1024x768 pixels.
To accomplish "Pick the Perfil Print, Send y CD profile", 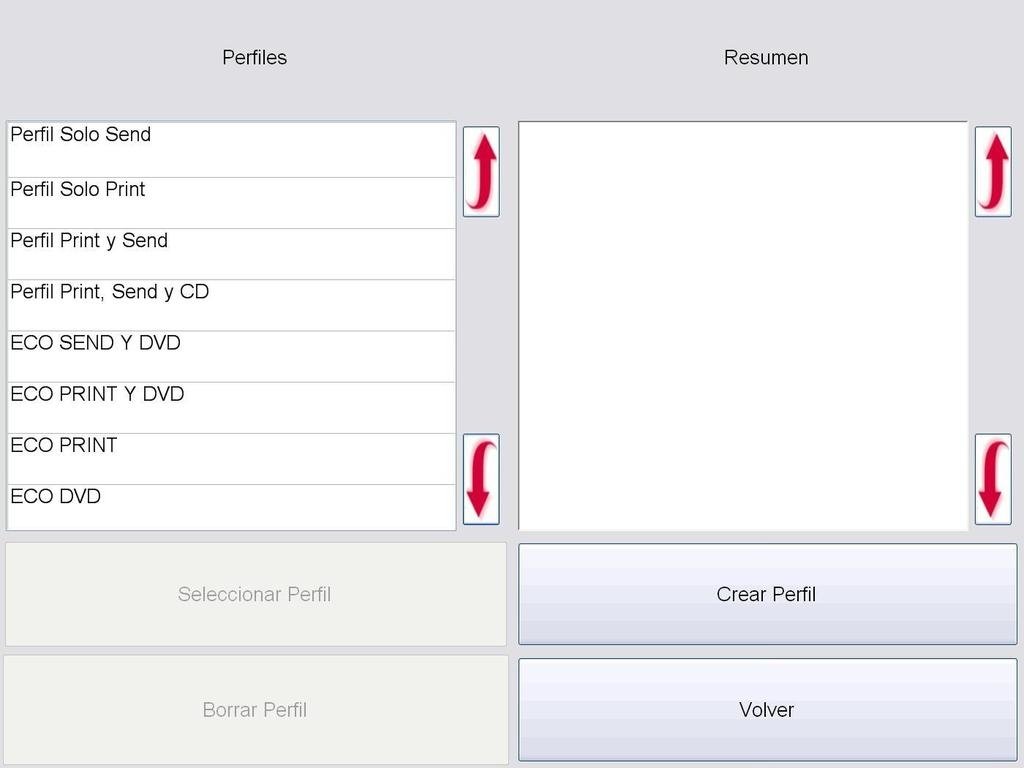I will coord(231,306).
